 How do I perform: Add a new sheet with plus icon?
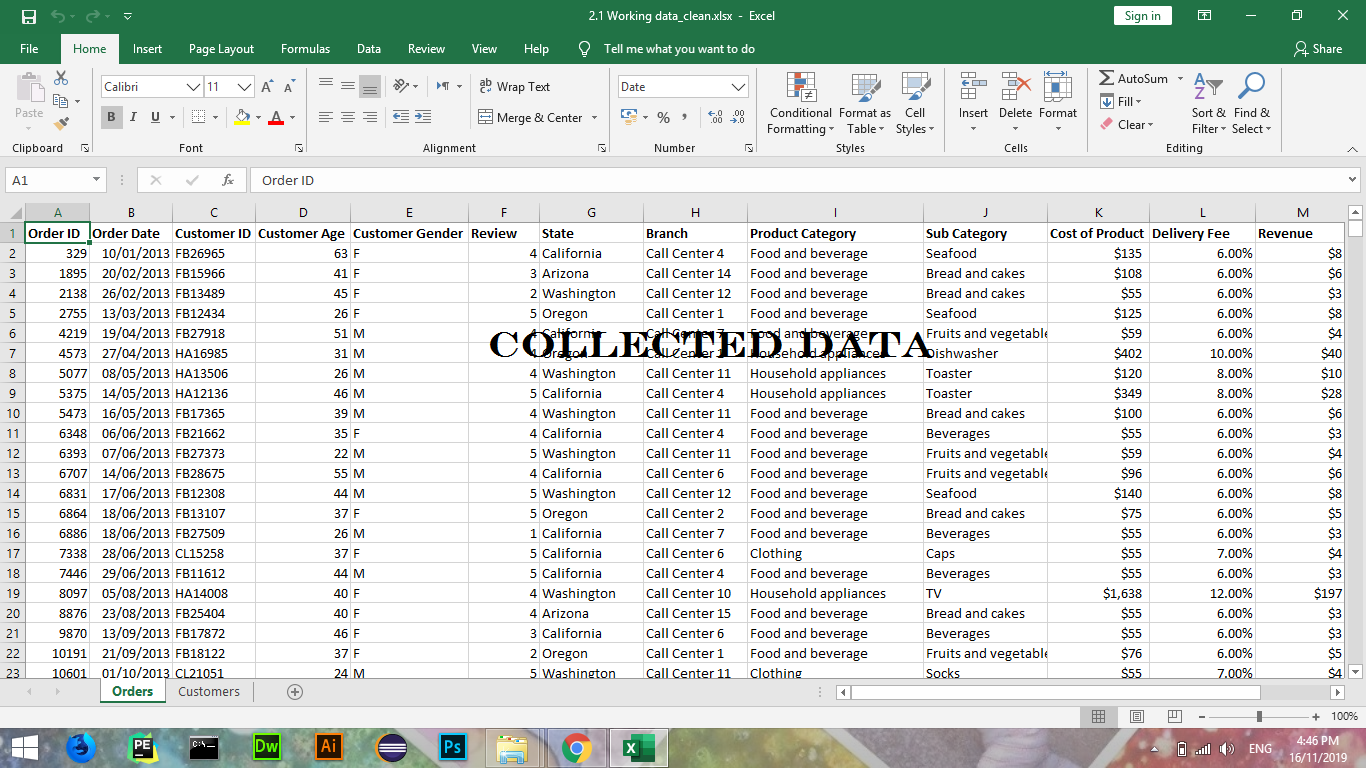click(294, 692)
